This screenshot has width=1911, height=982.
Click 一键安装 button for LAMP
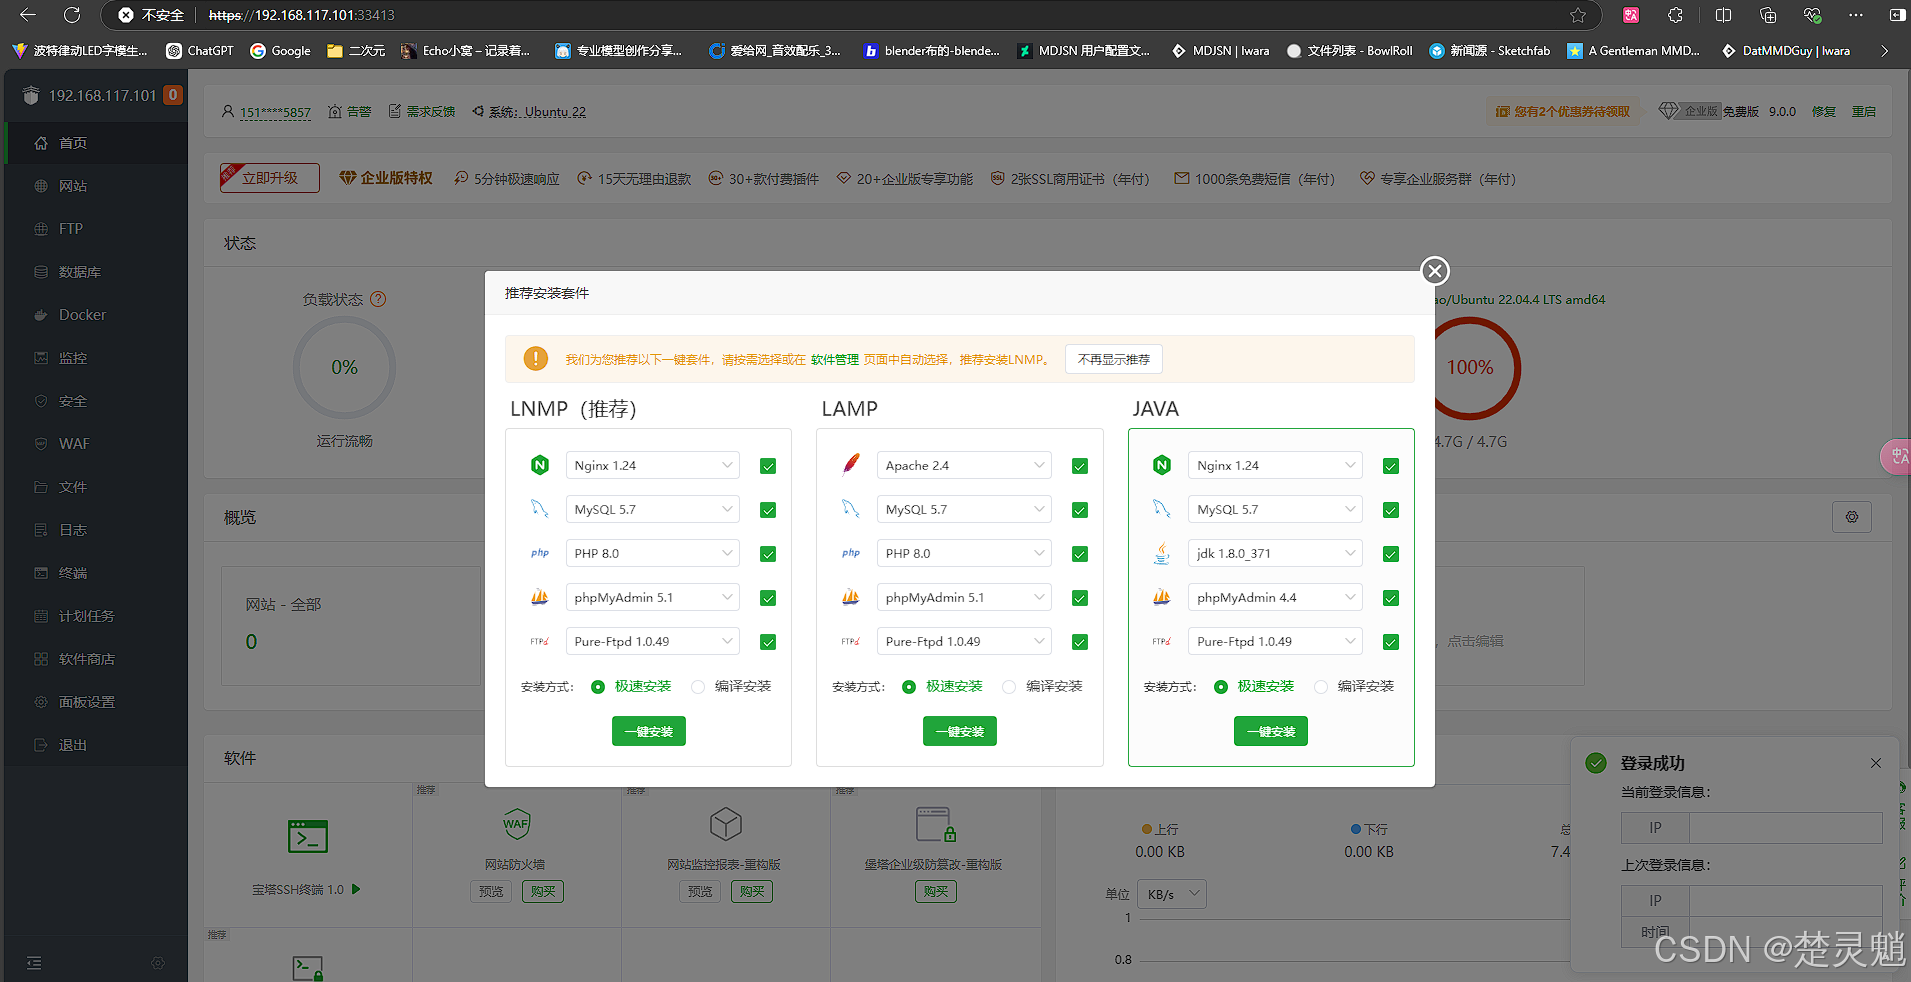click(x=960, y=732)
